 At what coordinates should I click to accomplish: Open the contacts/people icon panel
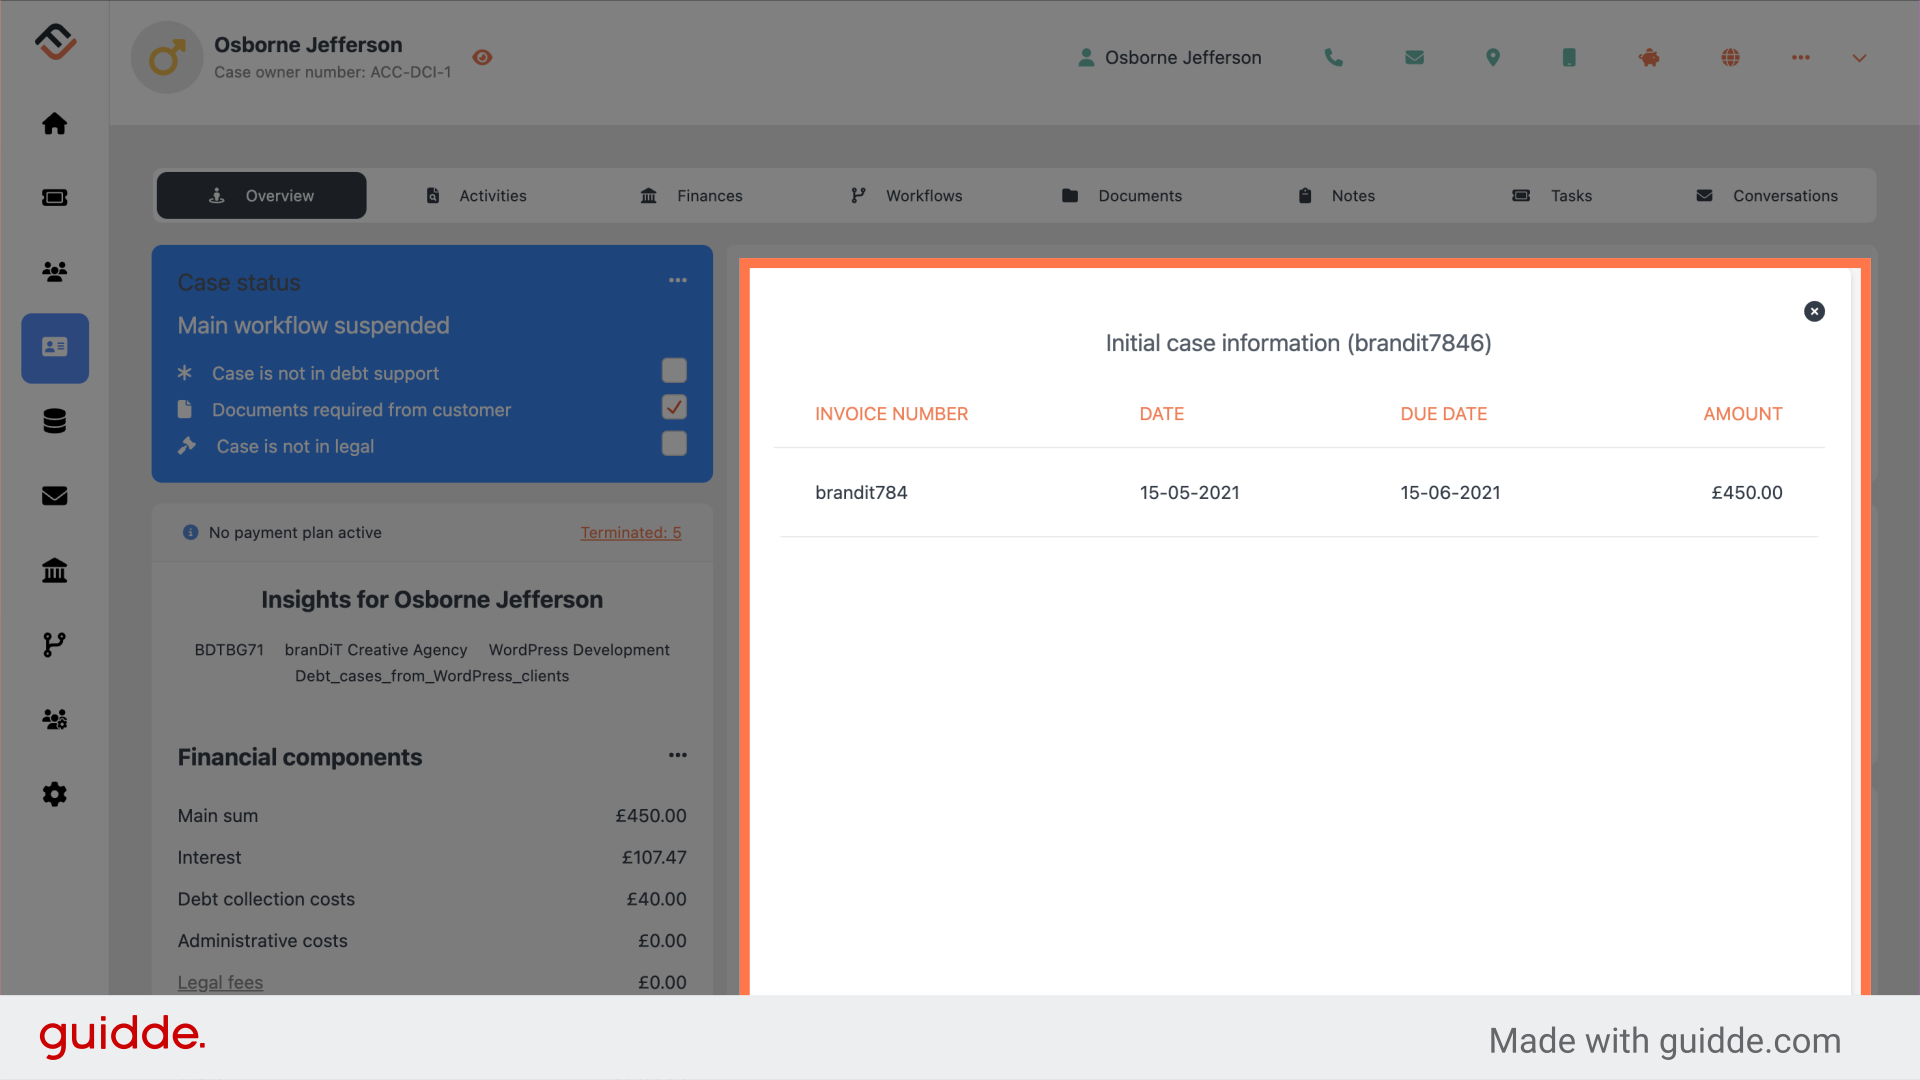(x=54, y=273)
